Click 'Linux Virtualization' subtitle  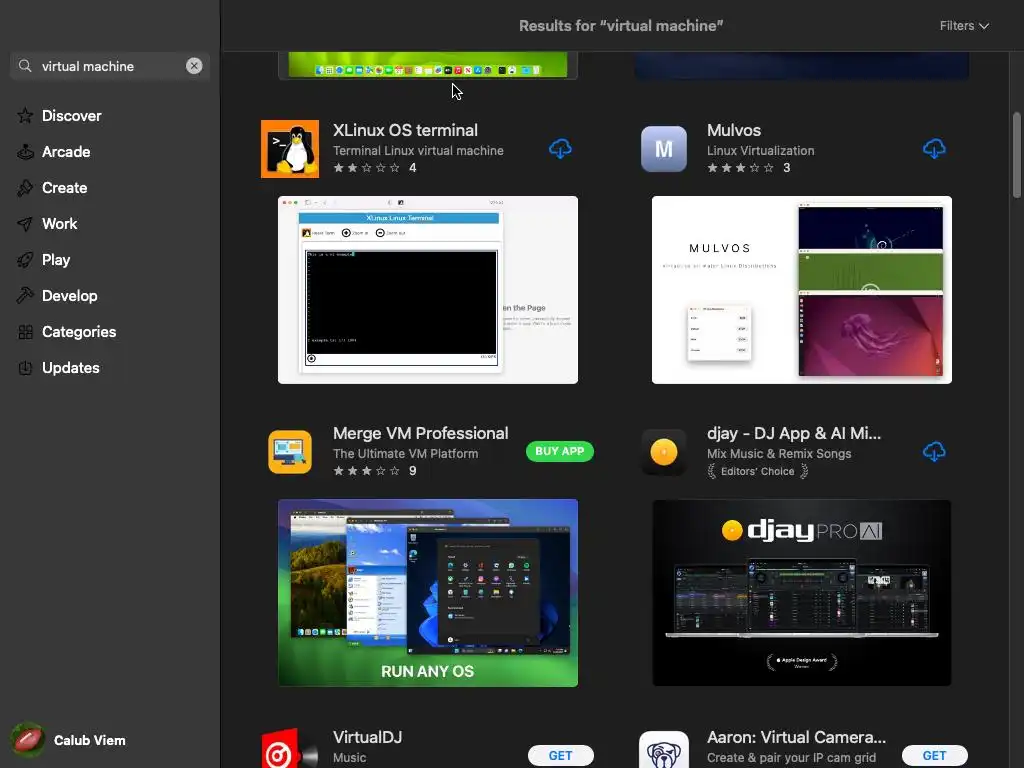[x=761, y=150]
